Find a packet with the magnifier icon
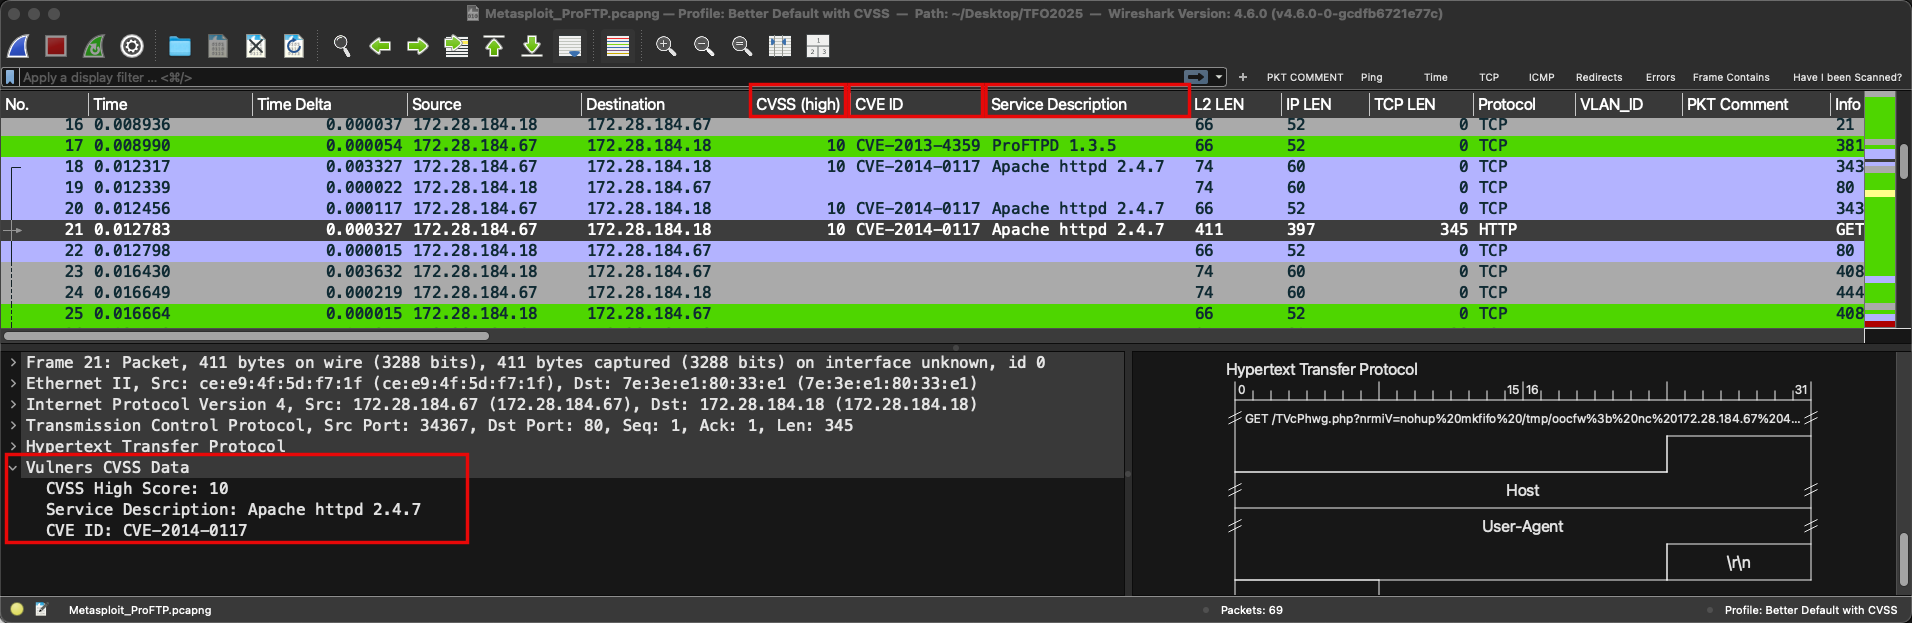This screenshot has height=623, width=1912. [342, 46]
